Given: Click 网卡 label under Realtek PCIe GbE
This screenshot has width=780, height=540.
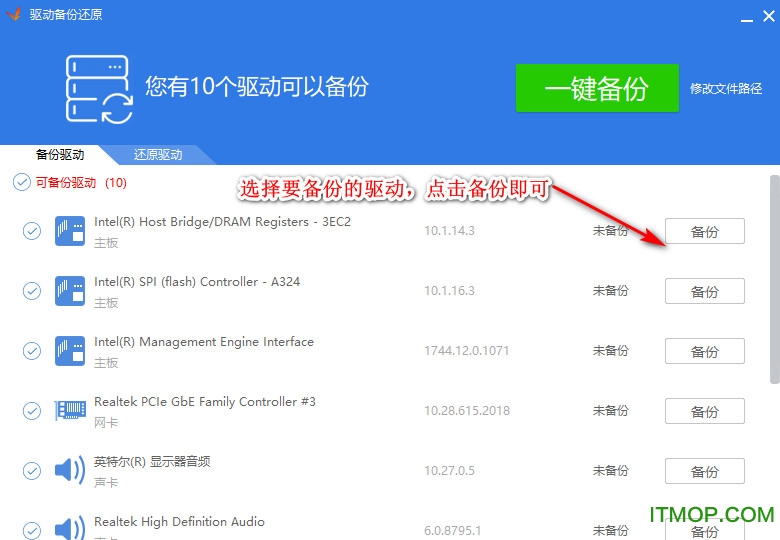Looking at the screenshot, I should [x=106, y=423].
